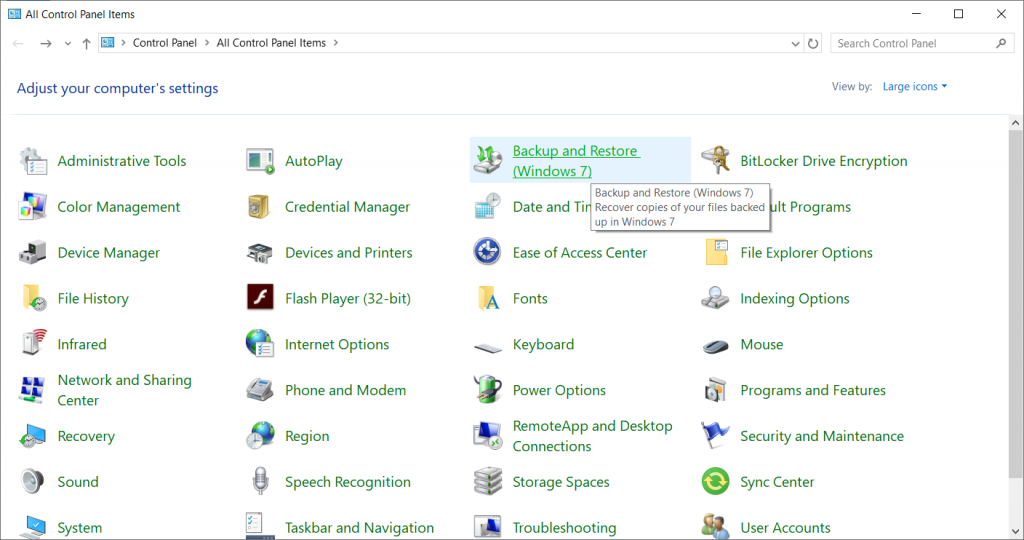
Task: Open the Region globe icon
Action: coord(260,436)
